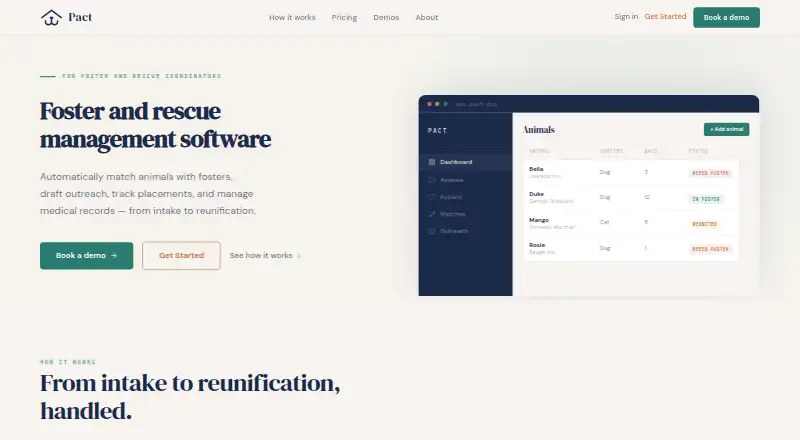Open the About nav link
Viewport: 800px width, 440px height.
(427, 17)
